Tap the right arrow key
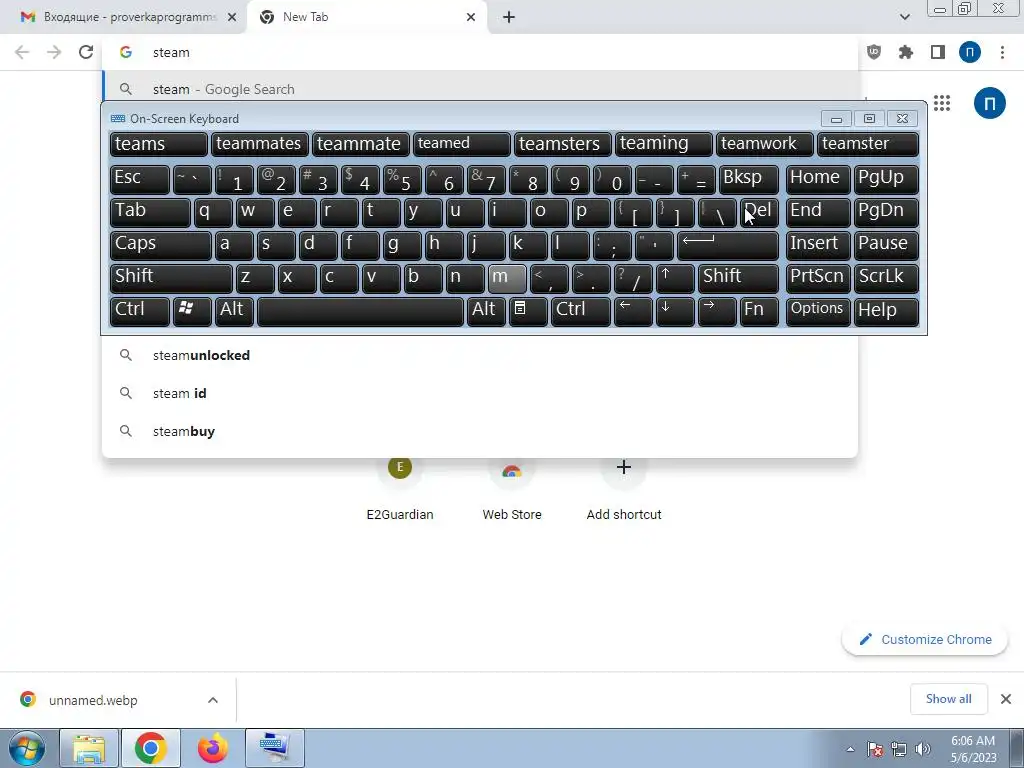 pyautogui.click(x=717, y=311)
